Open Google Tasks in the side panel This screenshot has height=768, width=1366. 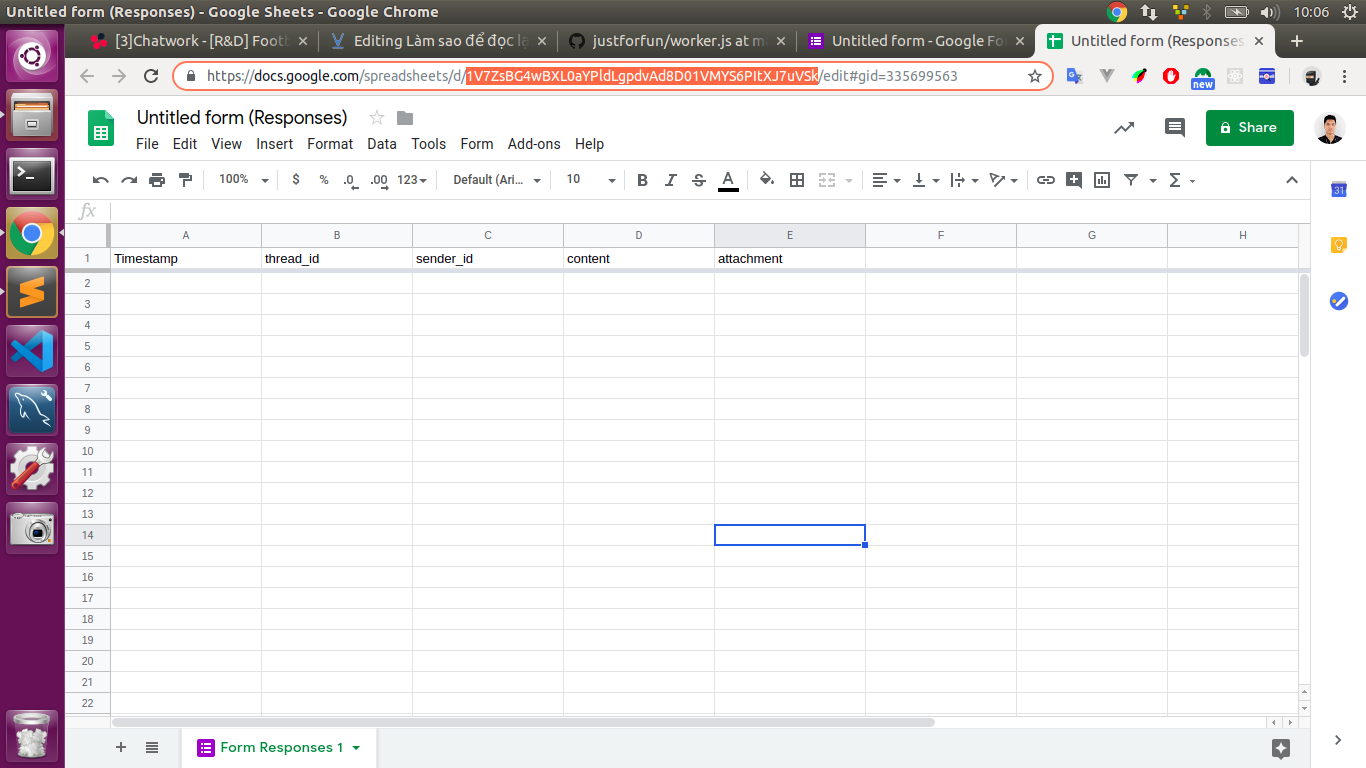(x=1339, y=300)
